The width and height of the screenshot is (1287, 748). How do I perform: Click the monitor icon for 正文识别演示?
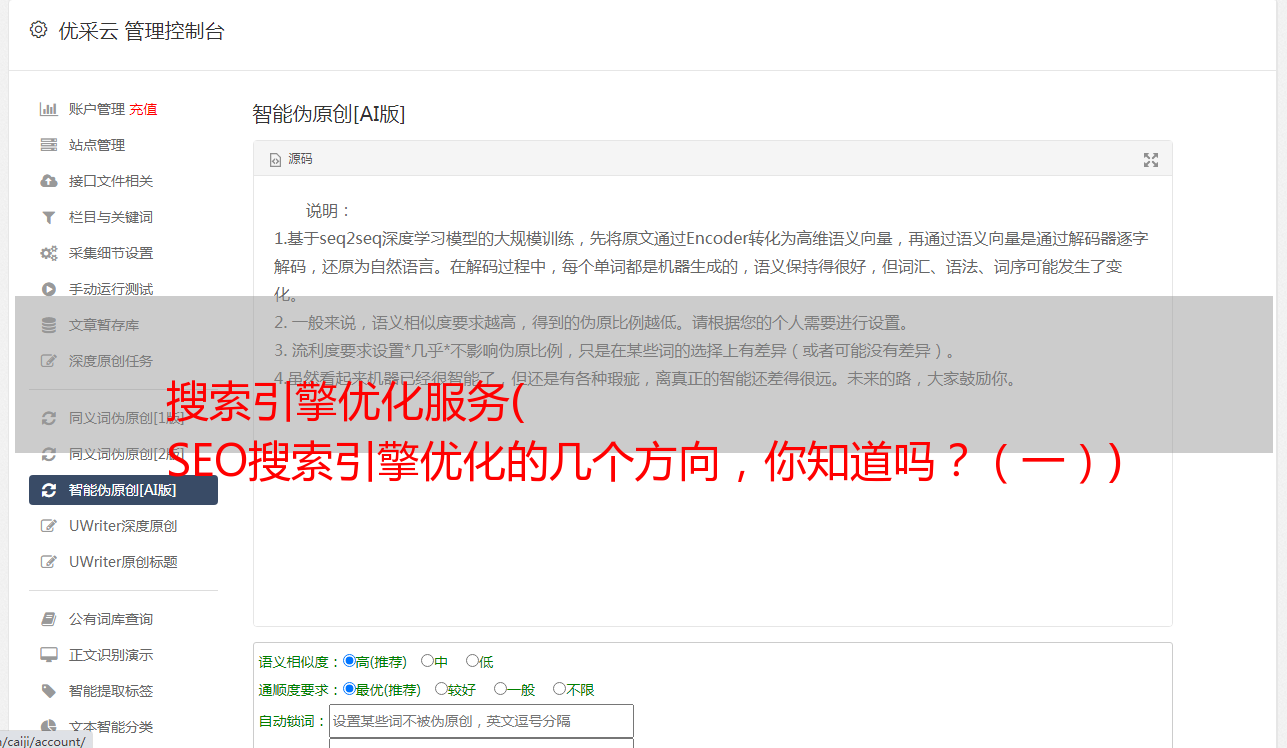pyautogui.click(x=48, y=655)
